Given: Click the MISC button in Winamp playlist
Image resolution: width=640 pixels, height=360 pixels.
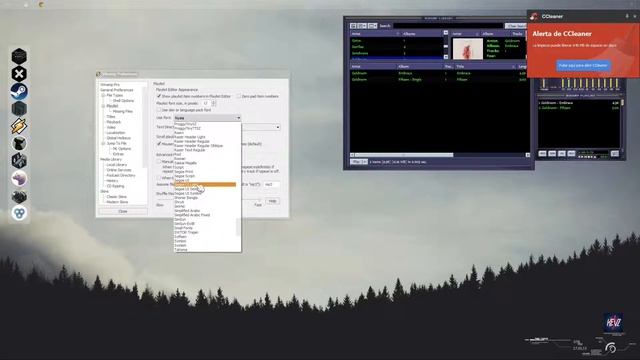Looking at the screenshot, I should point(571,153).
